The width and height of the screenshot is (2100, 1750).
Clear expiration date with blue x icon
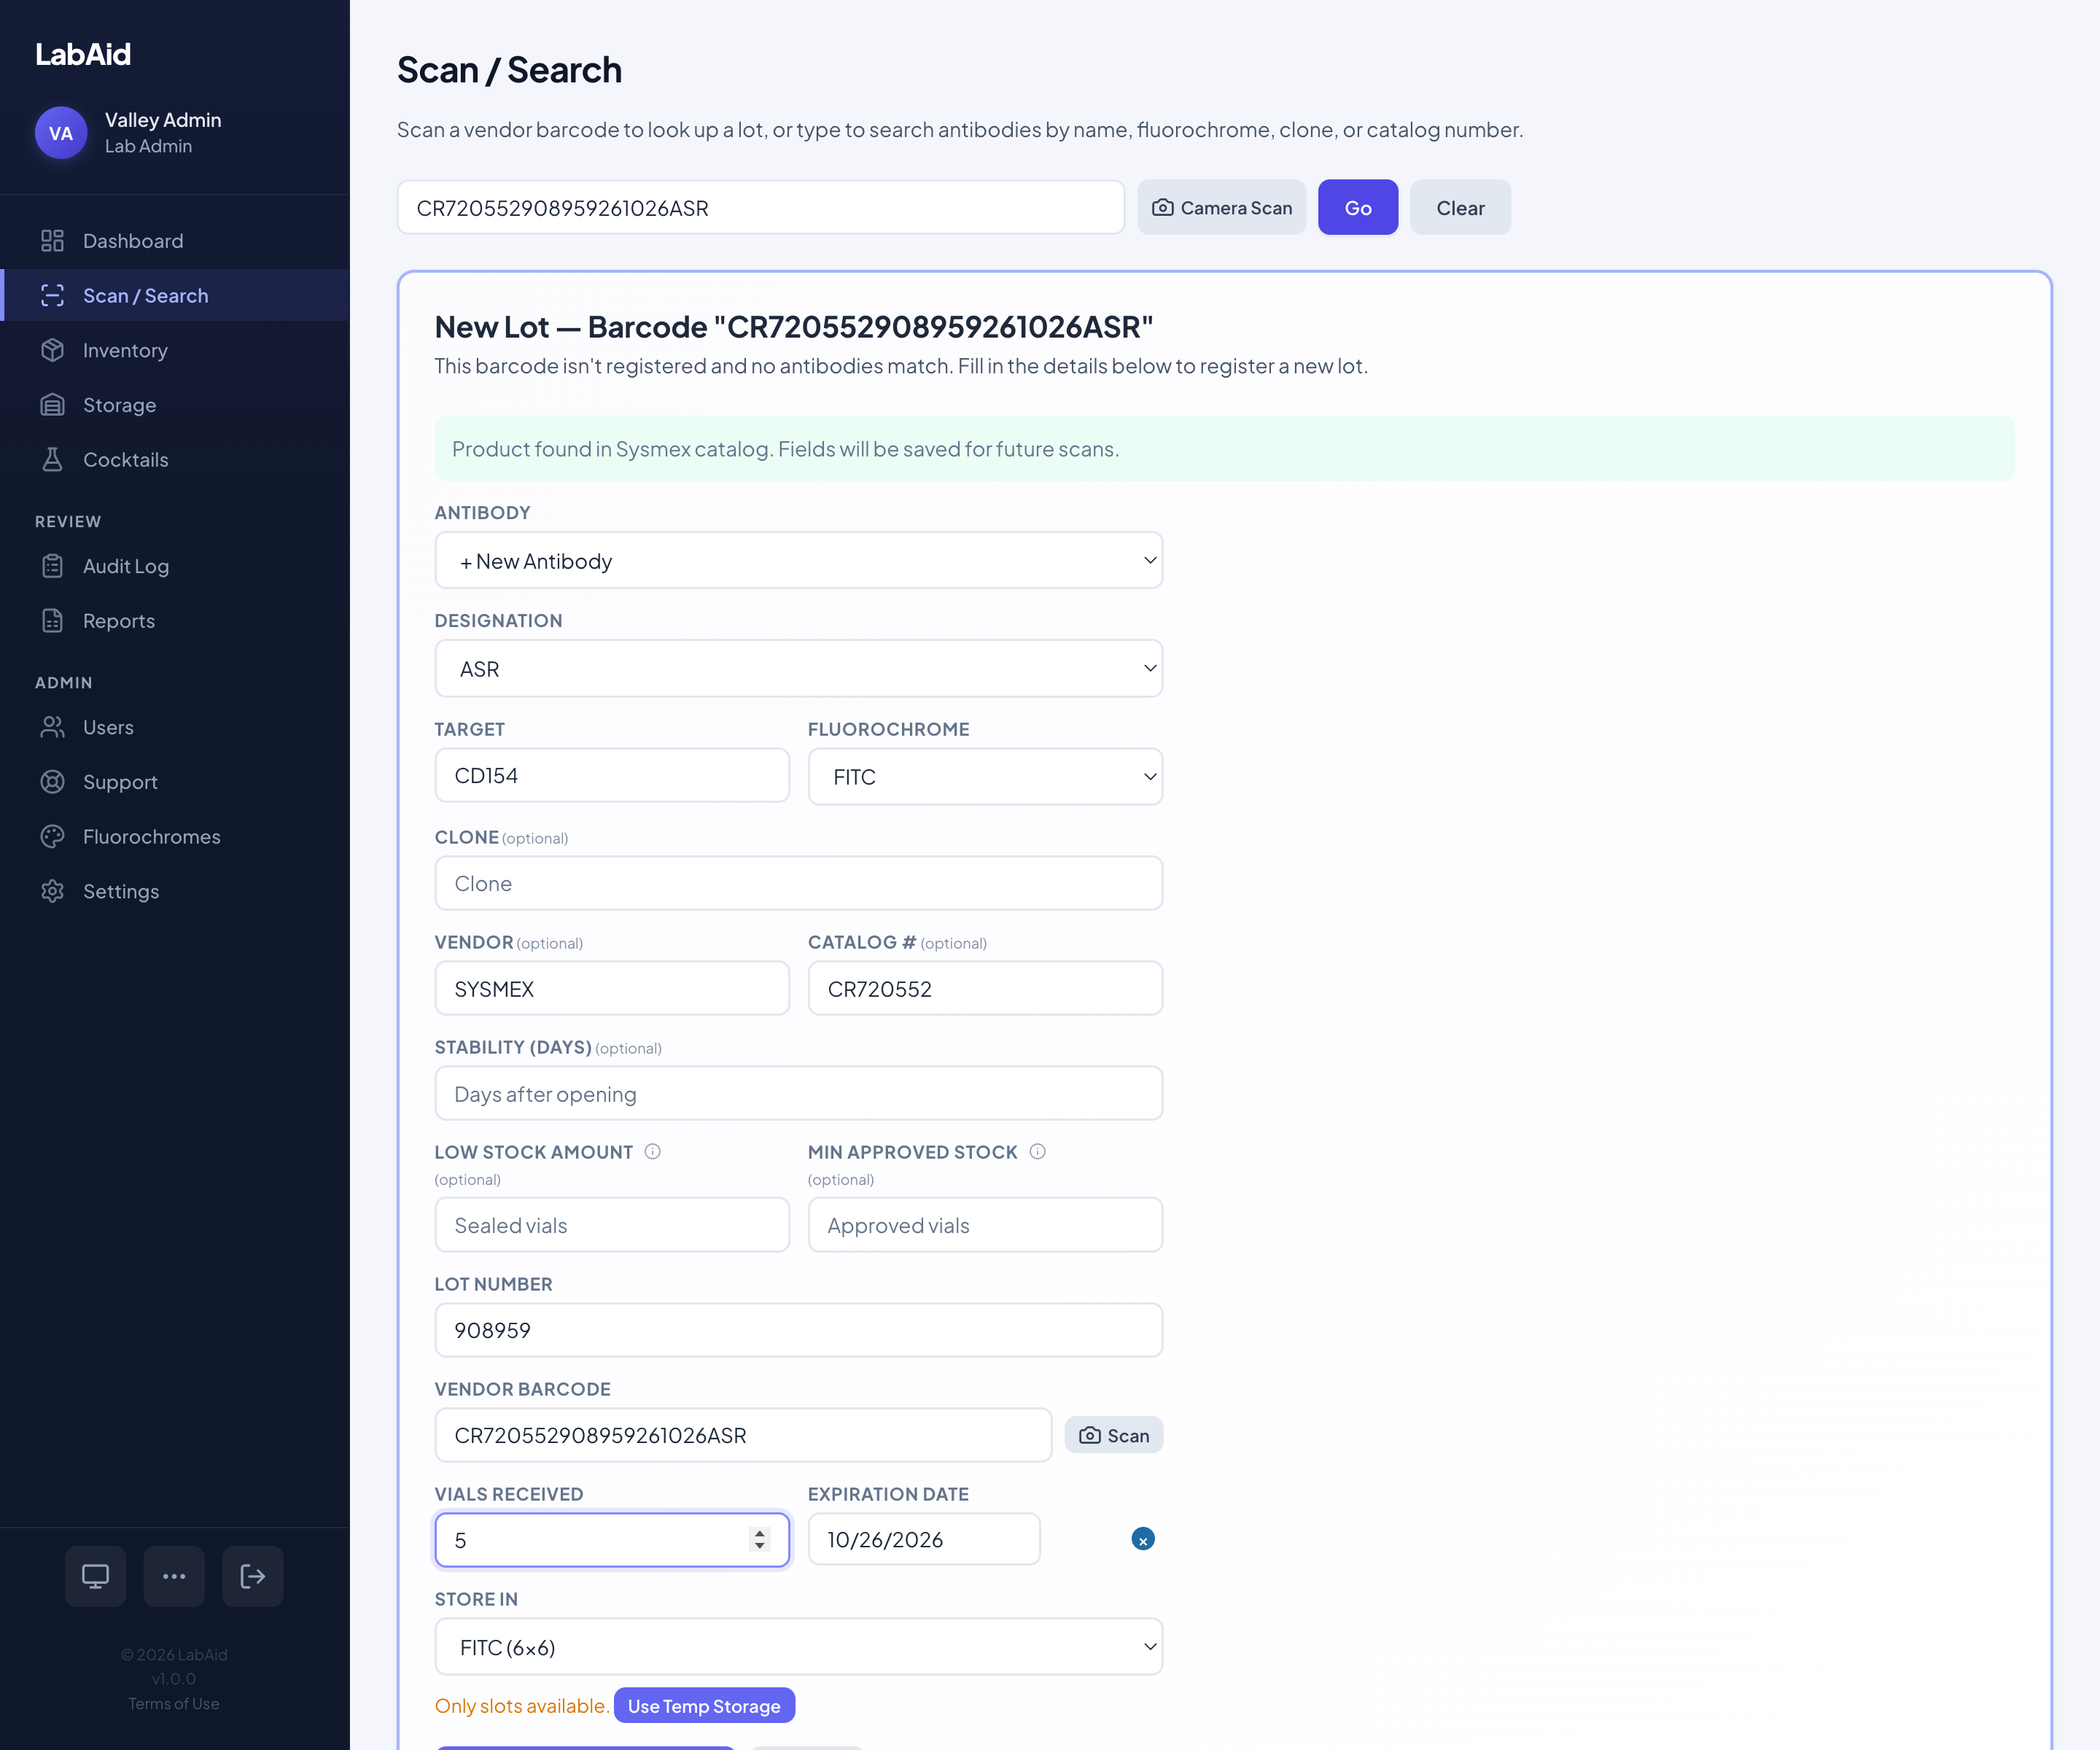tap(1142, 1539)
